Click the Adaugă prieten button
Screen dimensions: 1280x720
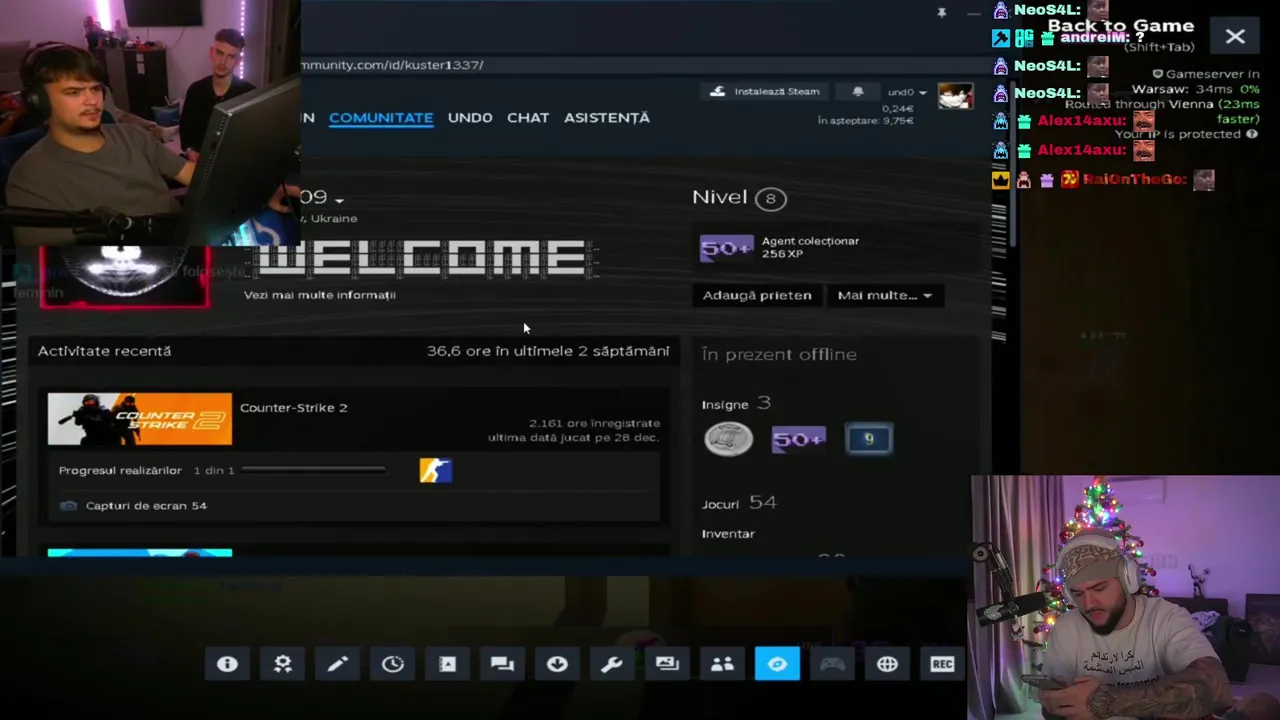[x=757, y=295]
